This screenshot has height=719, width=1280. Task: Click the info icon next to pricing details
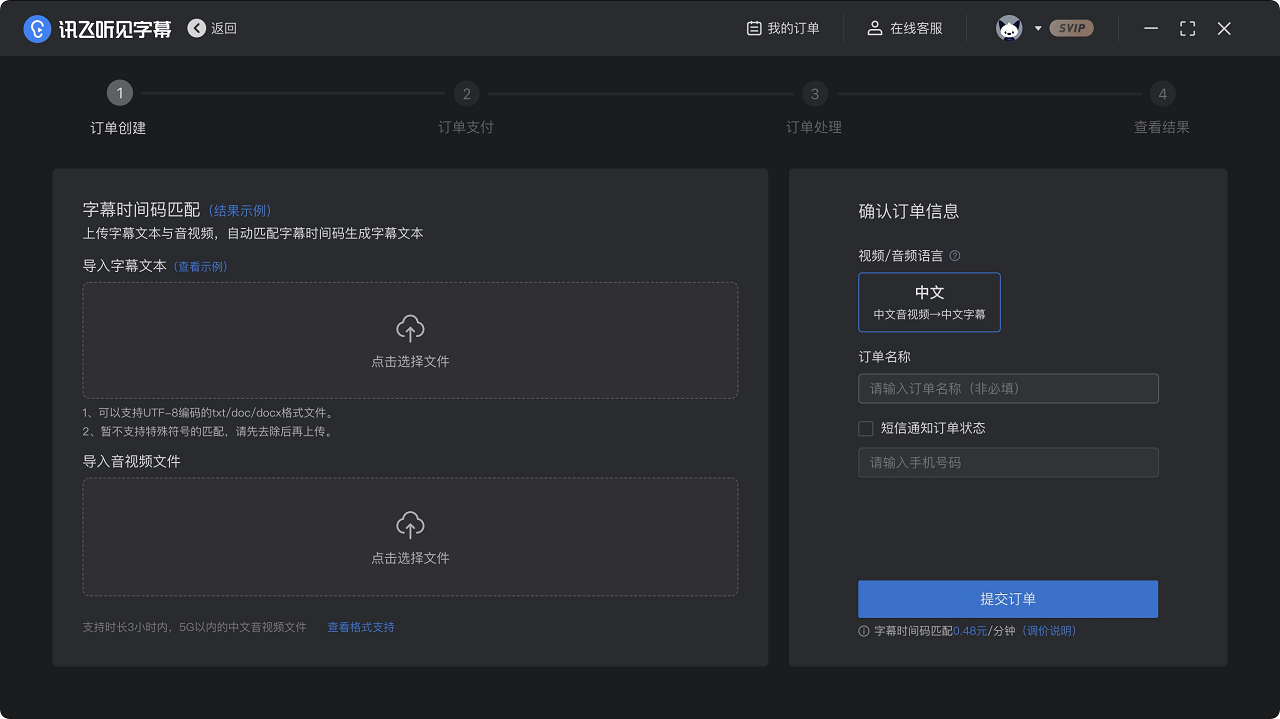coord(866,631)
